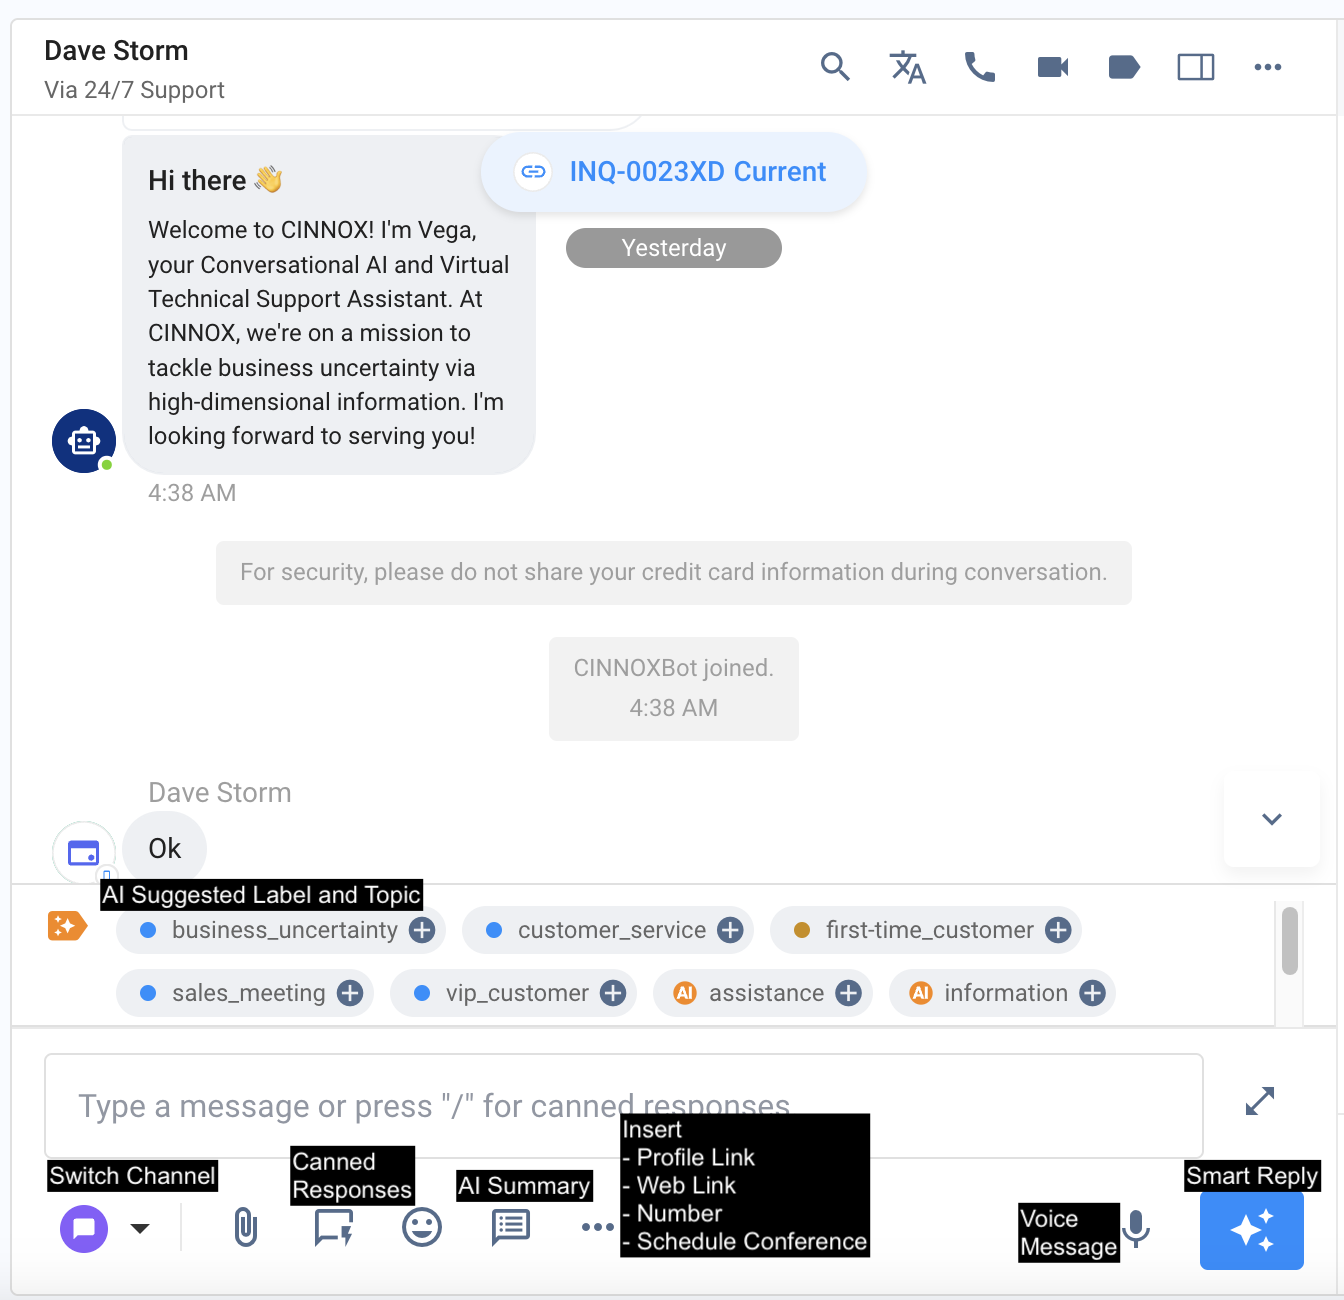Attach a file with the paperclip
The image size is (1344, 1300).
[246, 1227]
